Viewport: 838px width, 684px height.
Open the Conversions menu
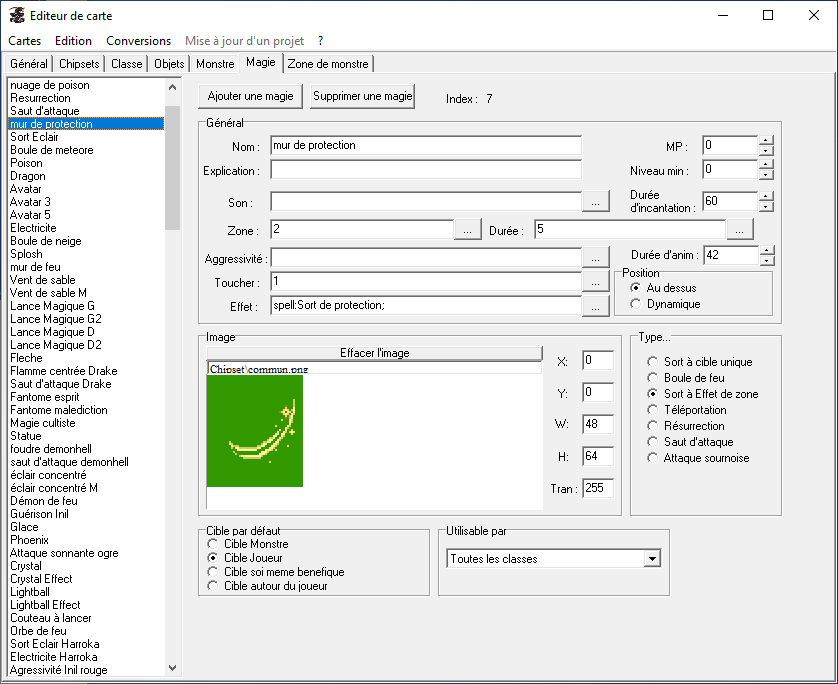pos(138,41)
